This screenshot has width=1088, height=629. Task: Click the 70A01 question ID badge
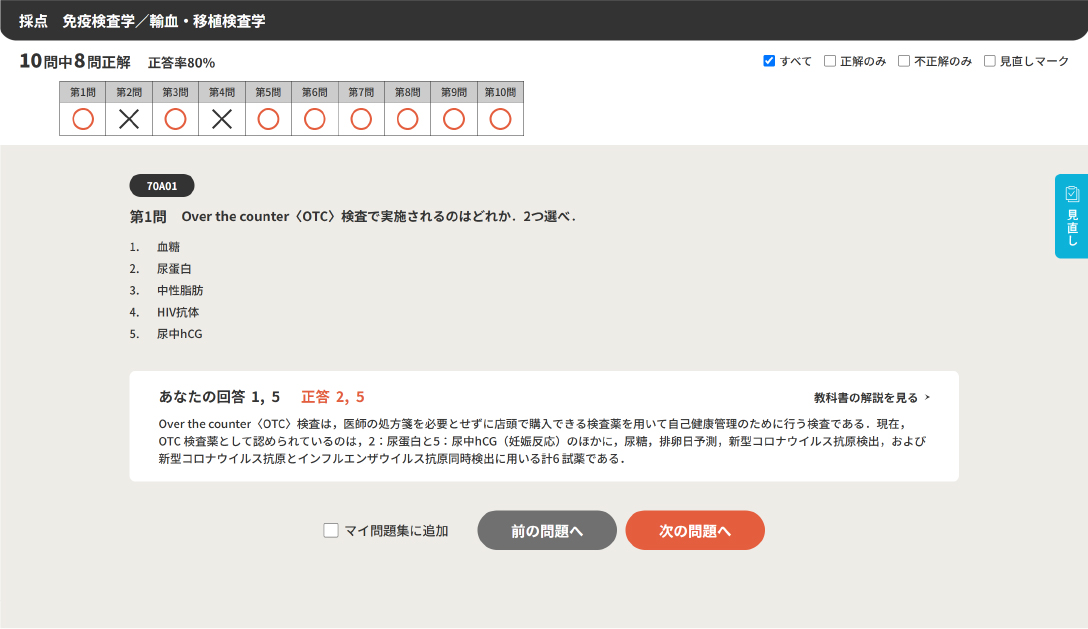click(x=162, y=186)
